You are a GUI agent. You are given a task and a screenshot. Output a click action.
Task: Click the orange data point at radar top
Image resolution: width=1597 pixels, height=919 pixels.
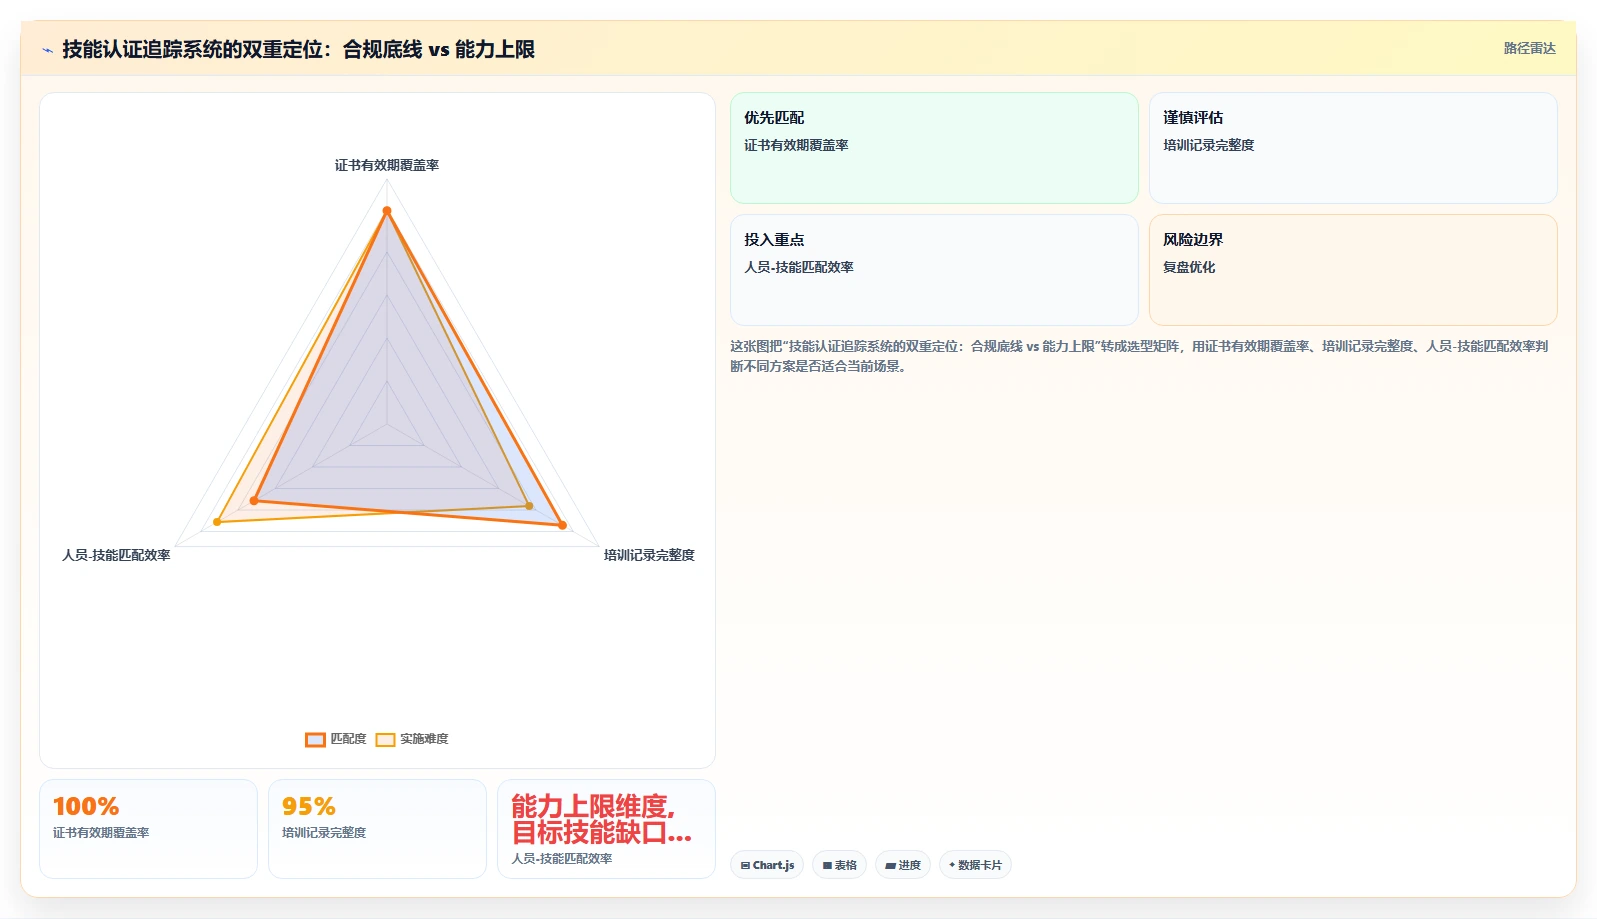(387, 210)
